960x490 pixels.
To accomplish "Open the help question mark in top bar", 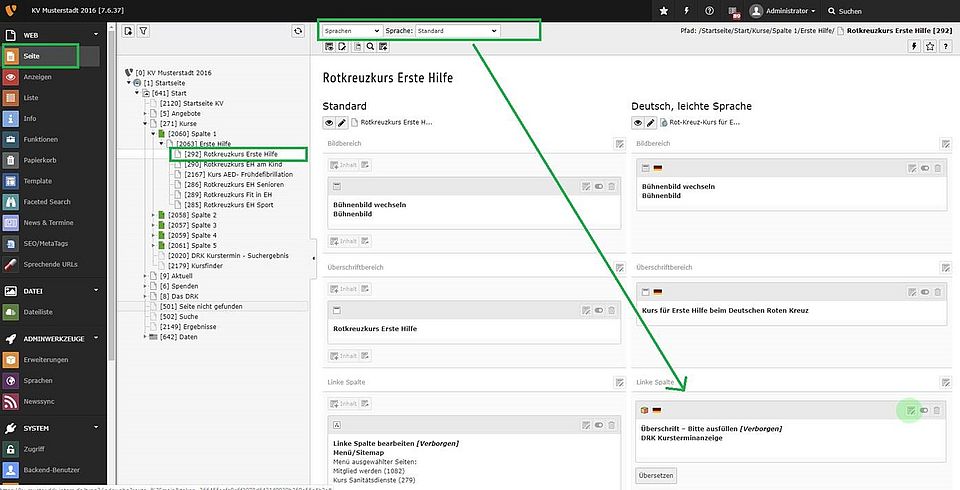I will [x=709, y=11].
